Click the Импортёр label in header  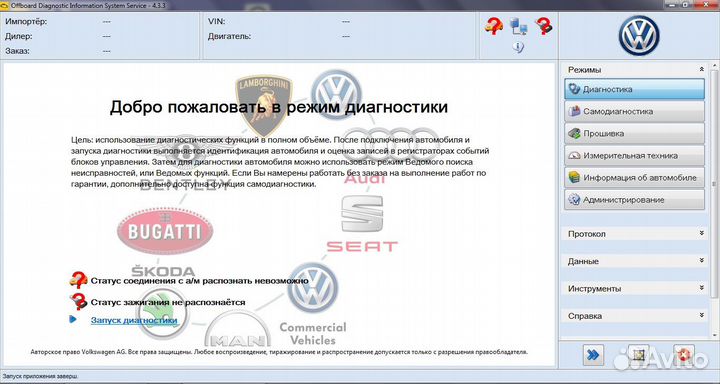click(x=26, y=22)
